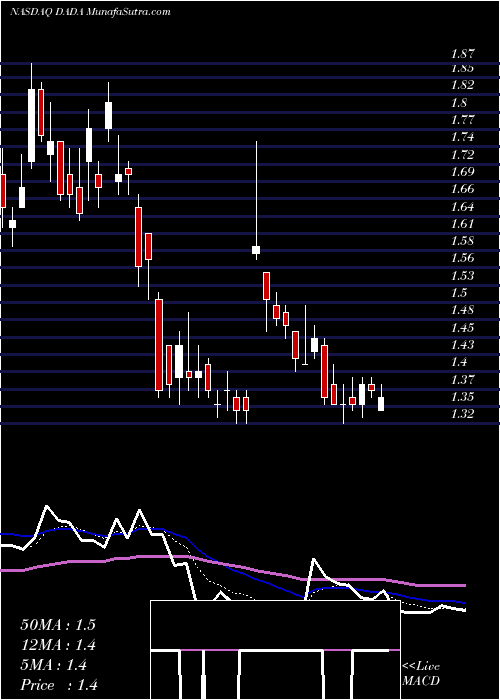Image resolution: width=500 pixels, height=700 pixels.
Task: Click the <<Live MACD label
Action: tap(421, 674)
